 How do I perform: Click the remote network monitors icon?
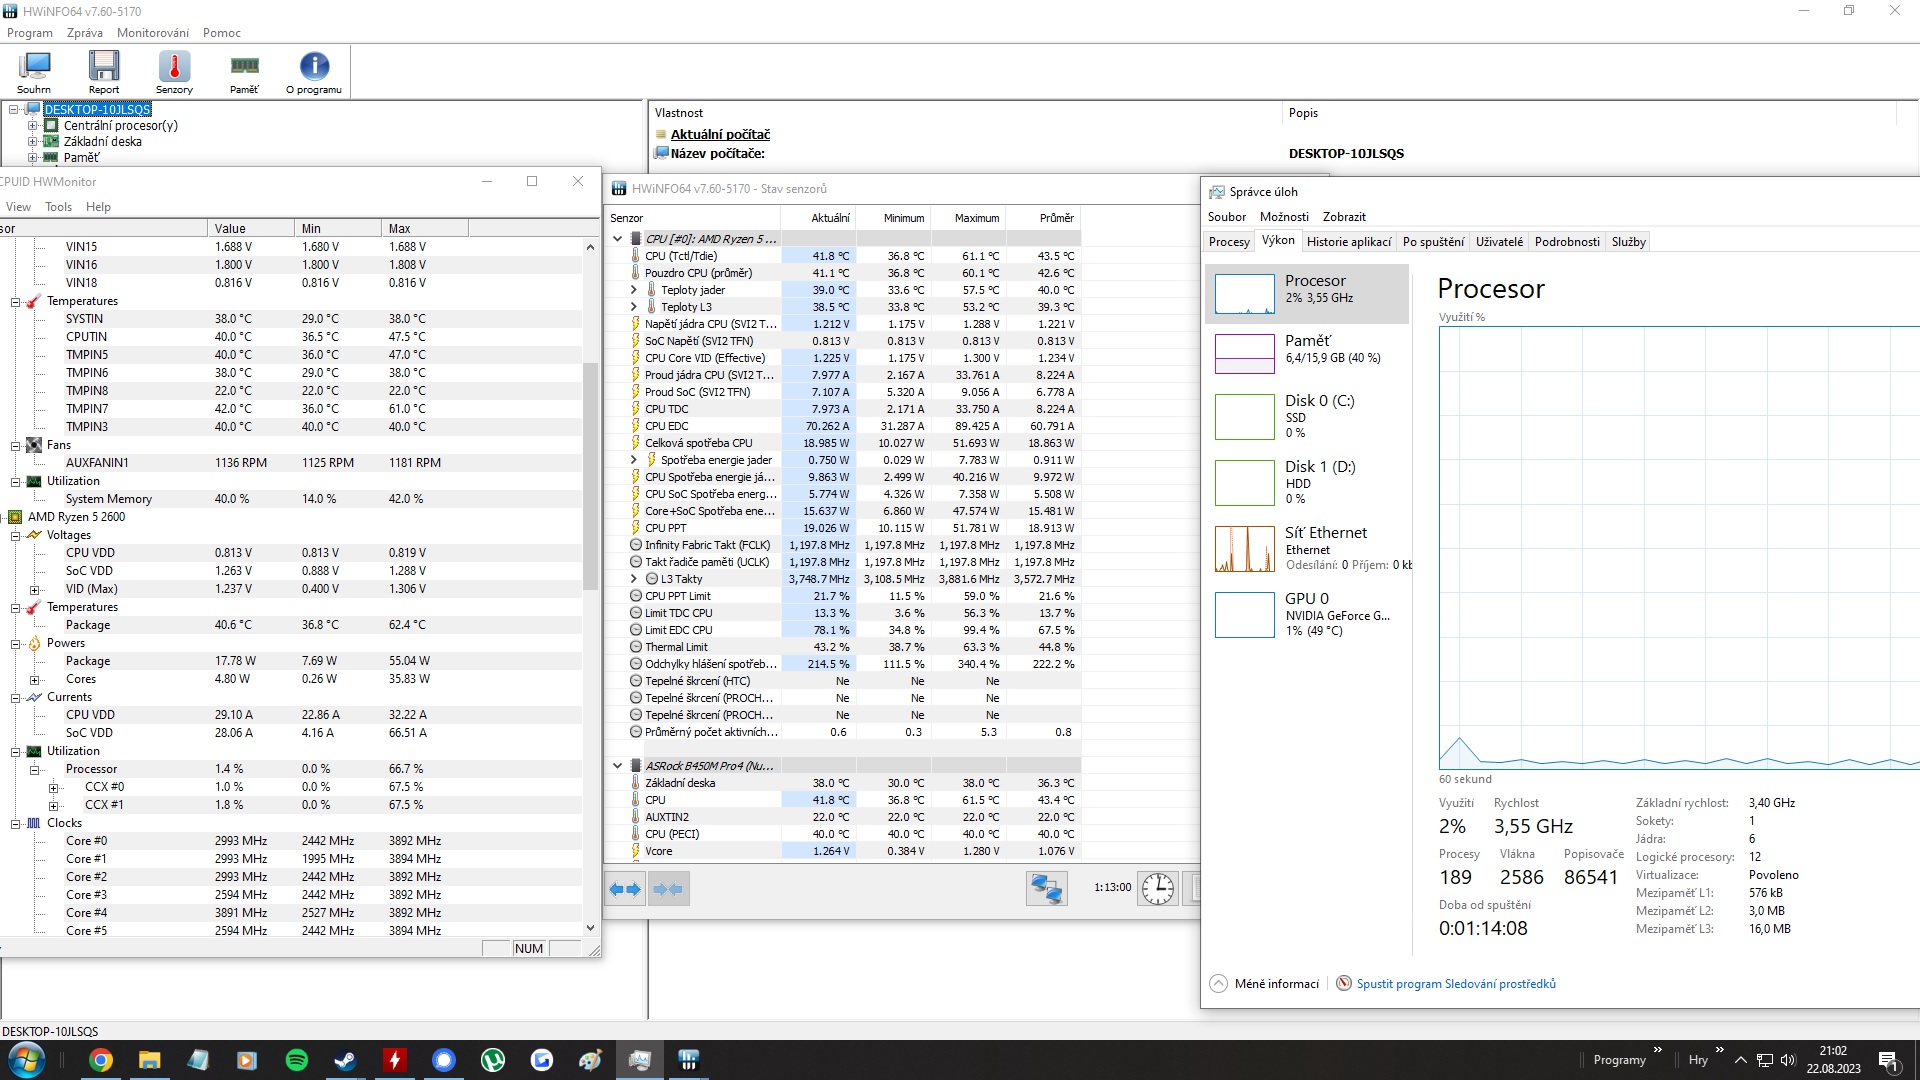pyautogui.click(x=1046, y=889)
